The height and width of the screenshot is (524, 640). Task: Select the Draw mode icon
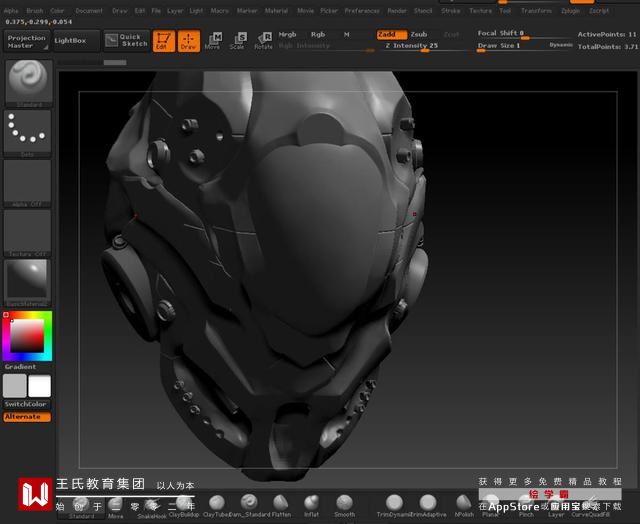(189, 41)
